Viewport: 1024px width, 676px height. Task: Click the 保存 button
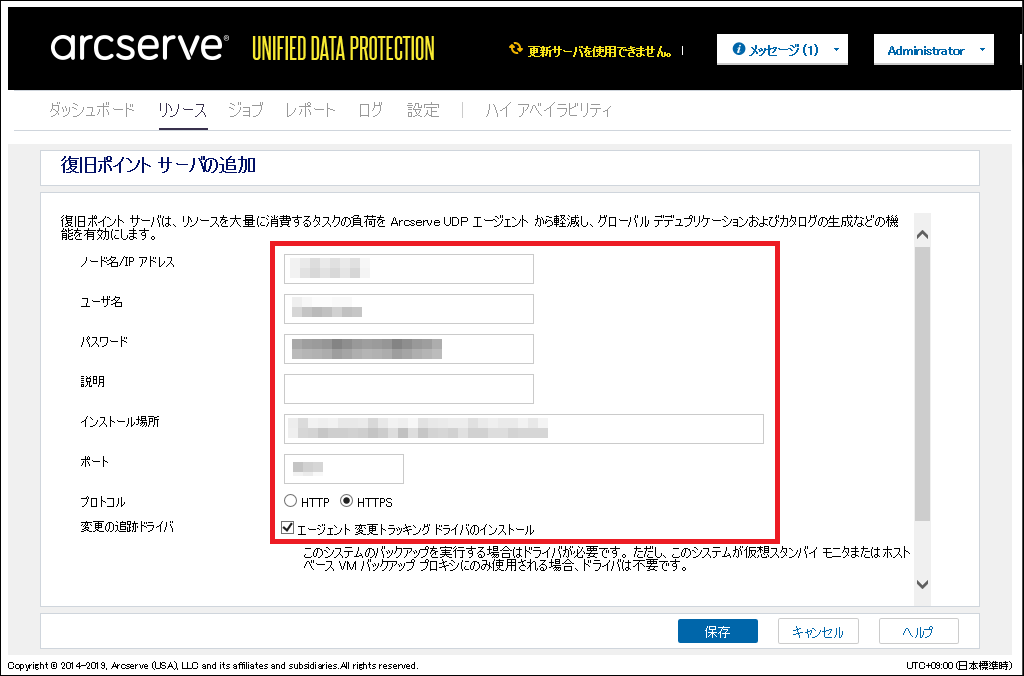click(x=718, y=631)
